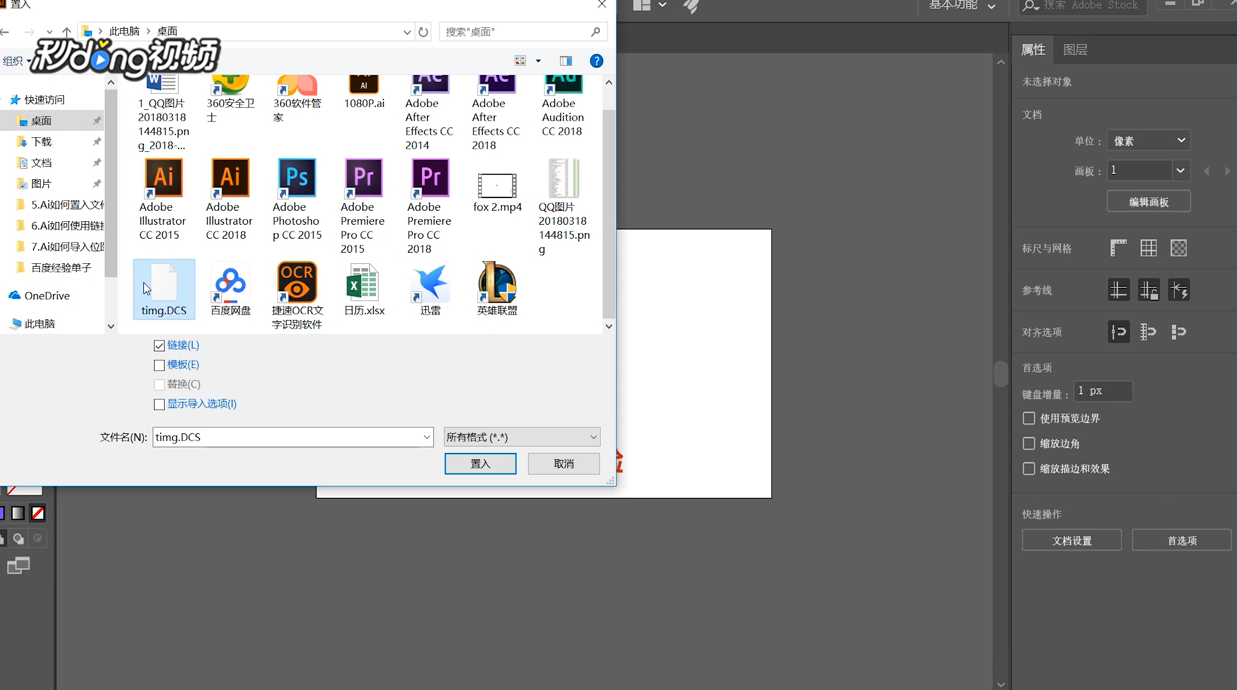Select the none fill swatch in toolbar

point(37,513)
